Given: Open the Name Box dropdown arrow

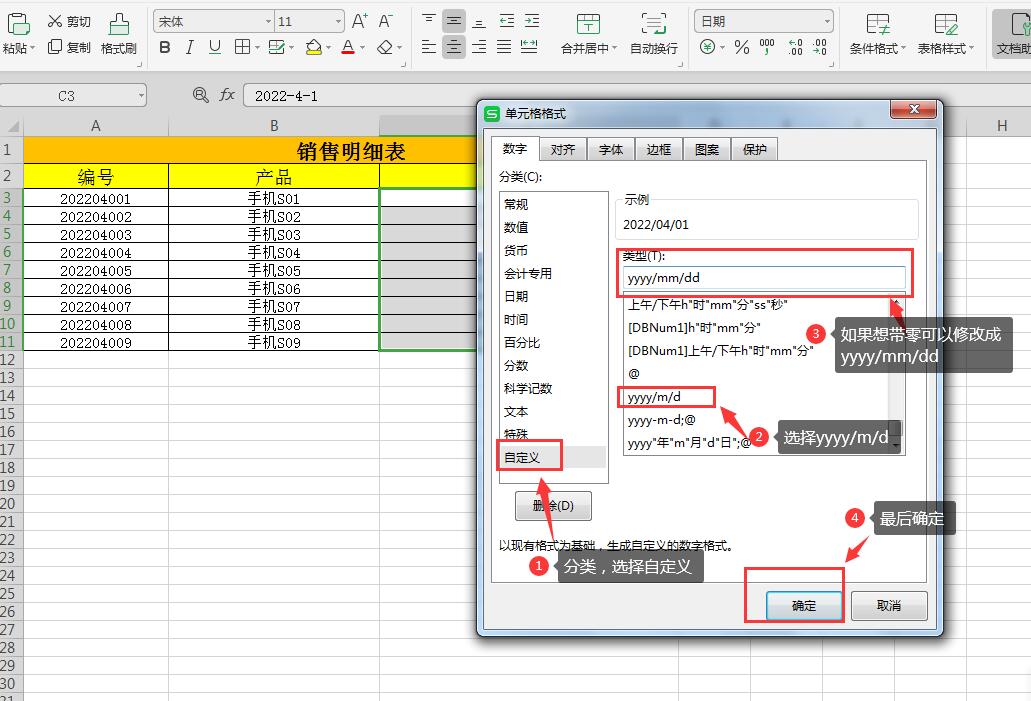Looking at the screenshot, I should click(141, 96).
